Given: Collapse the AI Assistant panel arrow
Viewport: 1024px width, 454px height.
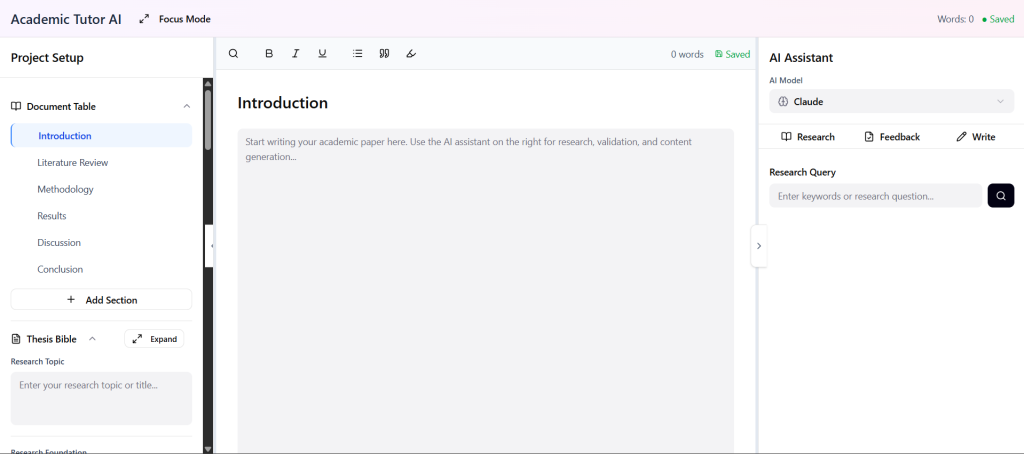Looking at the screenshot, I should tap(758, 246).
